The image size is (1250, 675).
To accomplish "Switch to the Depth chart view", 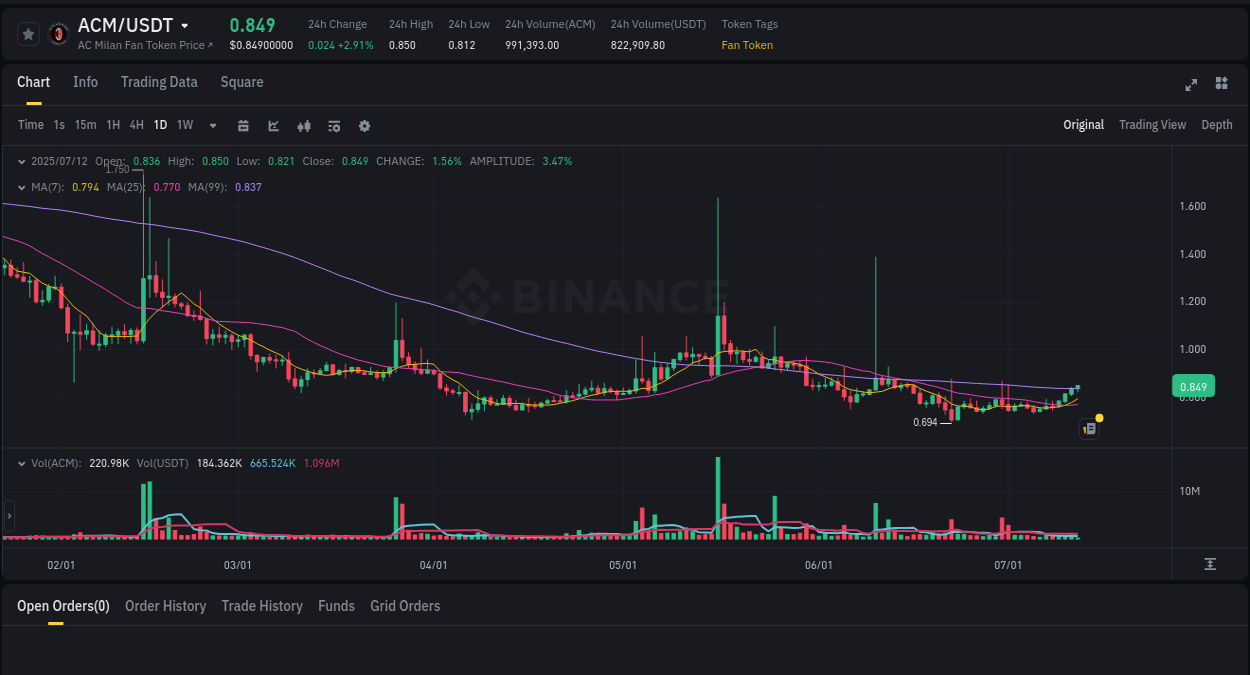I will click(1217, 125).
